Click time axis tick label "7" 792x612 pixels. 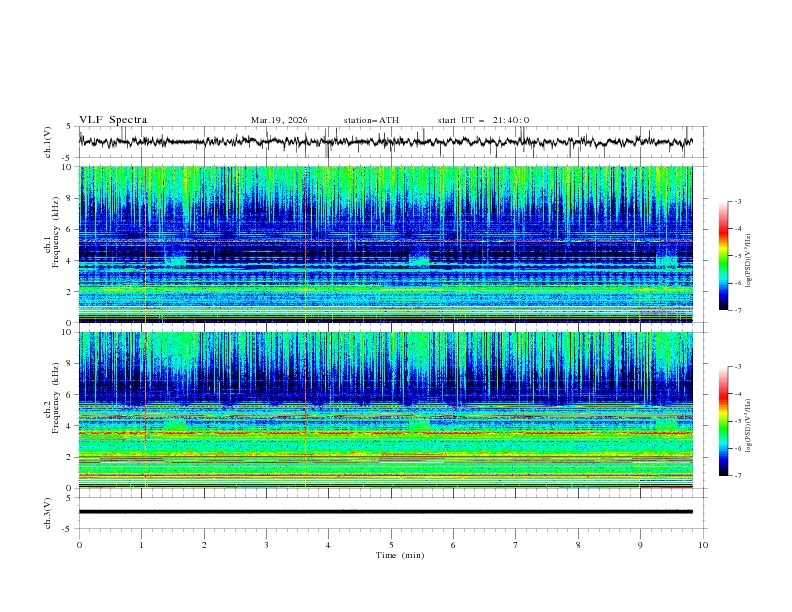coord(515,545)
